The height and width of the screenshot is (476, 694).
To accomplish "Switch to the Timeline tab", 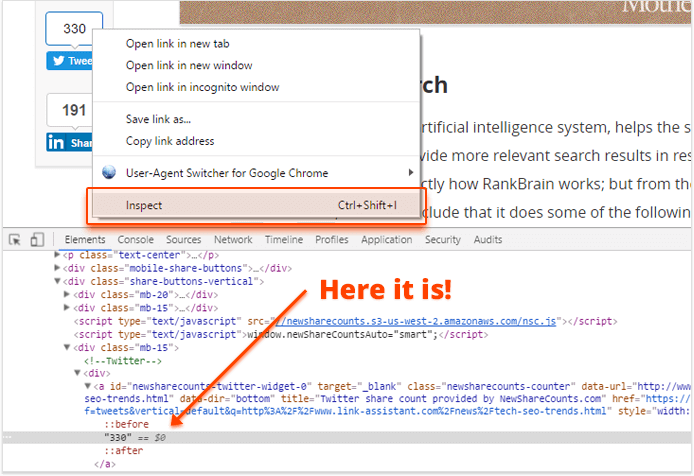I will coord(284,240).
